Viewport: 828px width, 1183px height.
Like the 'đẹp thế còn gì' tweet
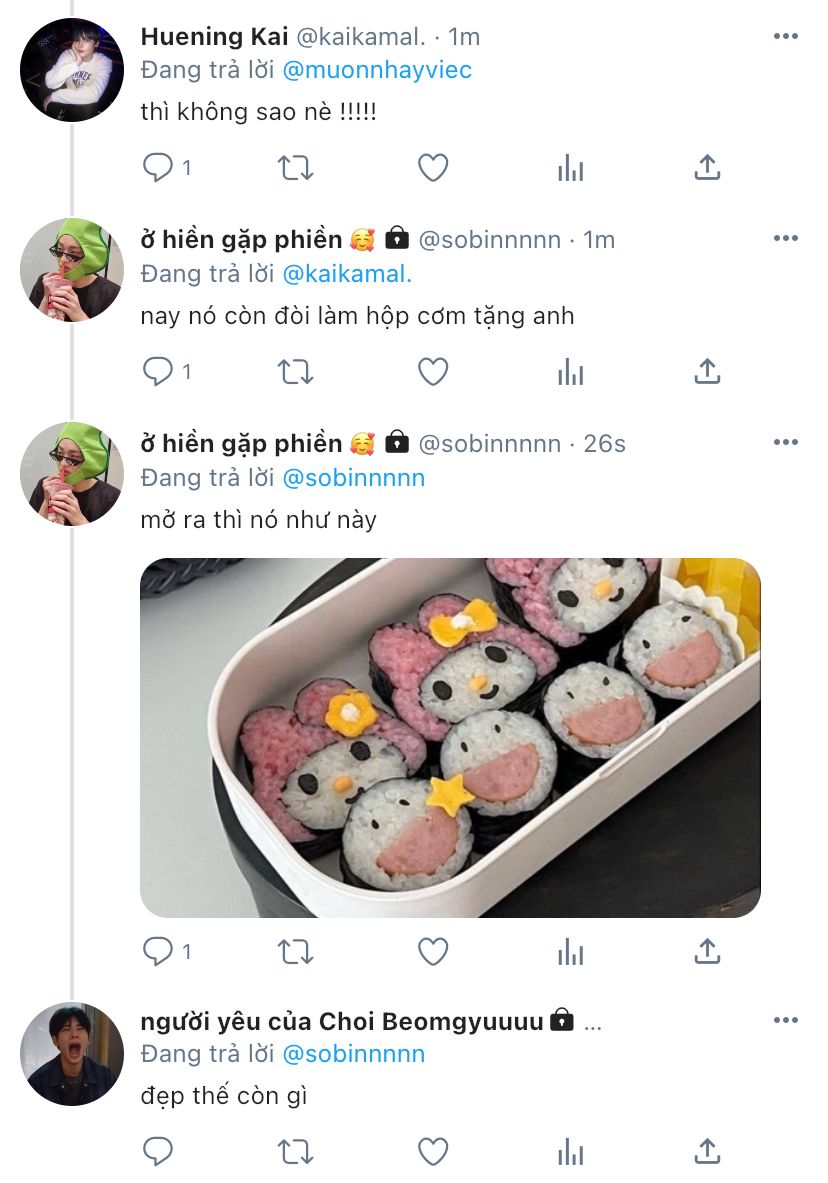coord(433,1152)
